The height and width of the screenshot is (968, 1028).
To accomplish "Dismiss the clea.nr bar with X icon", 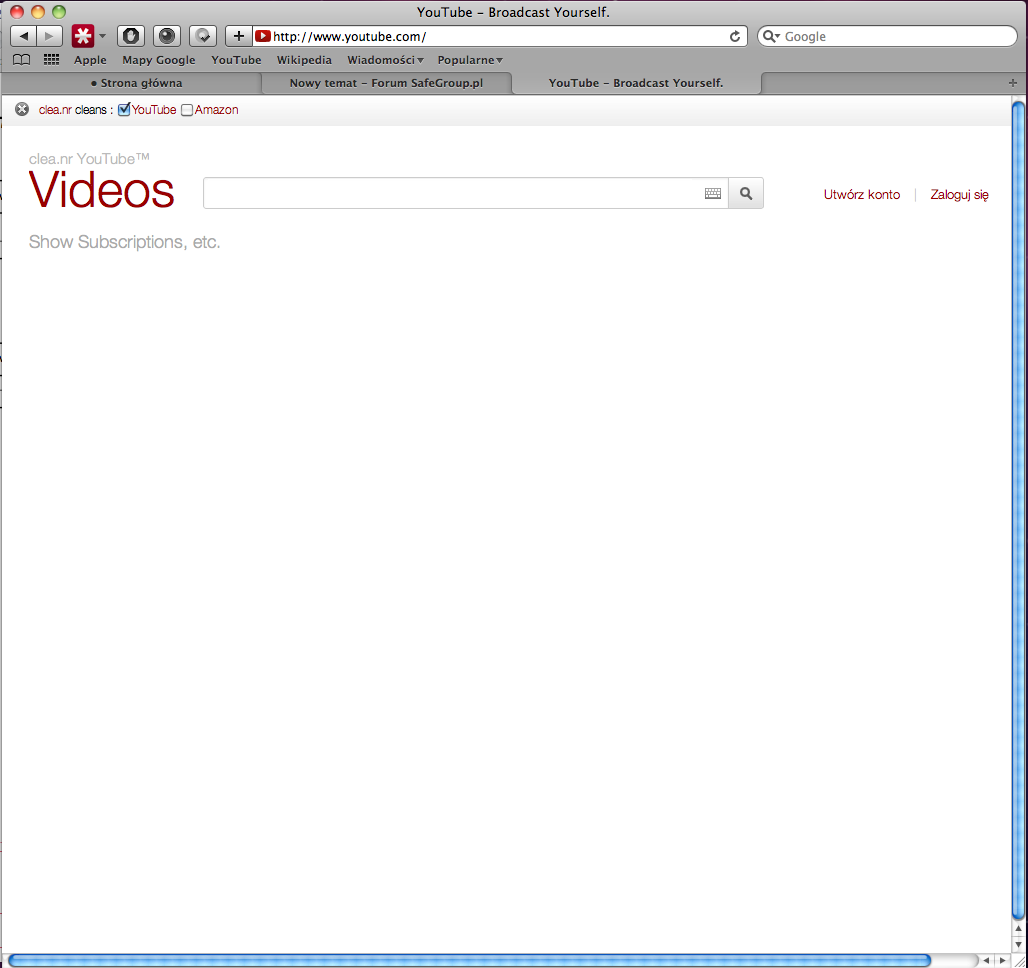I will (22, 110).
